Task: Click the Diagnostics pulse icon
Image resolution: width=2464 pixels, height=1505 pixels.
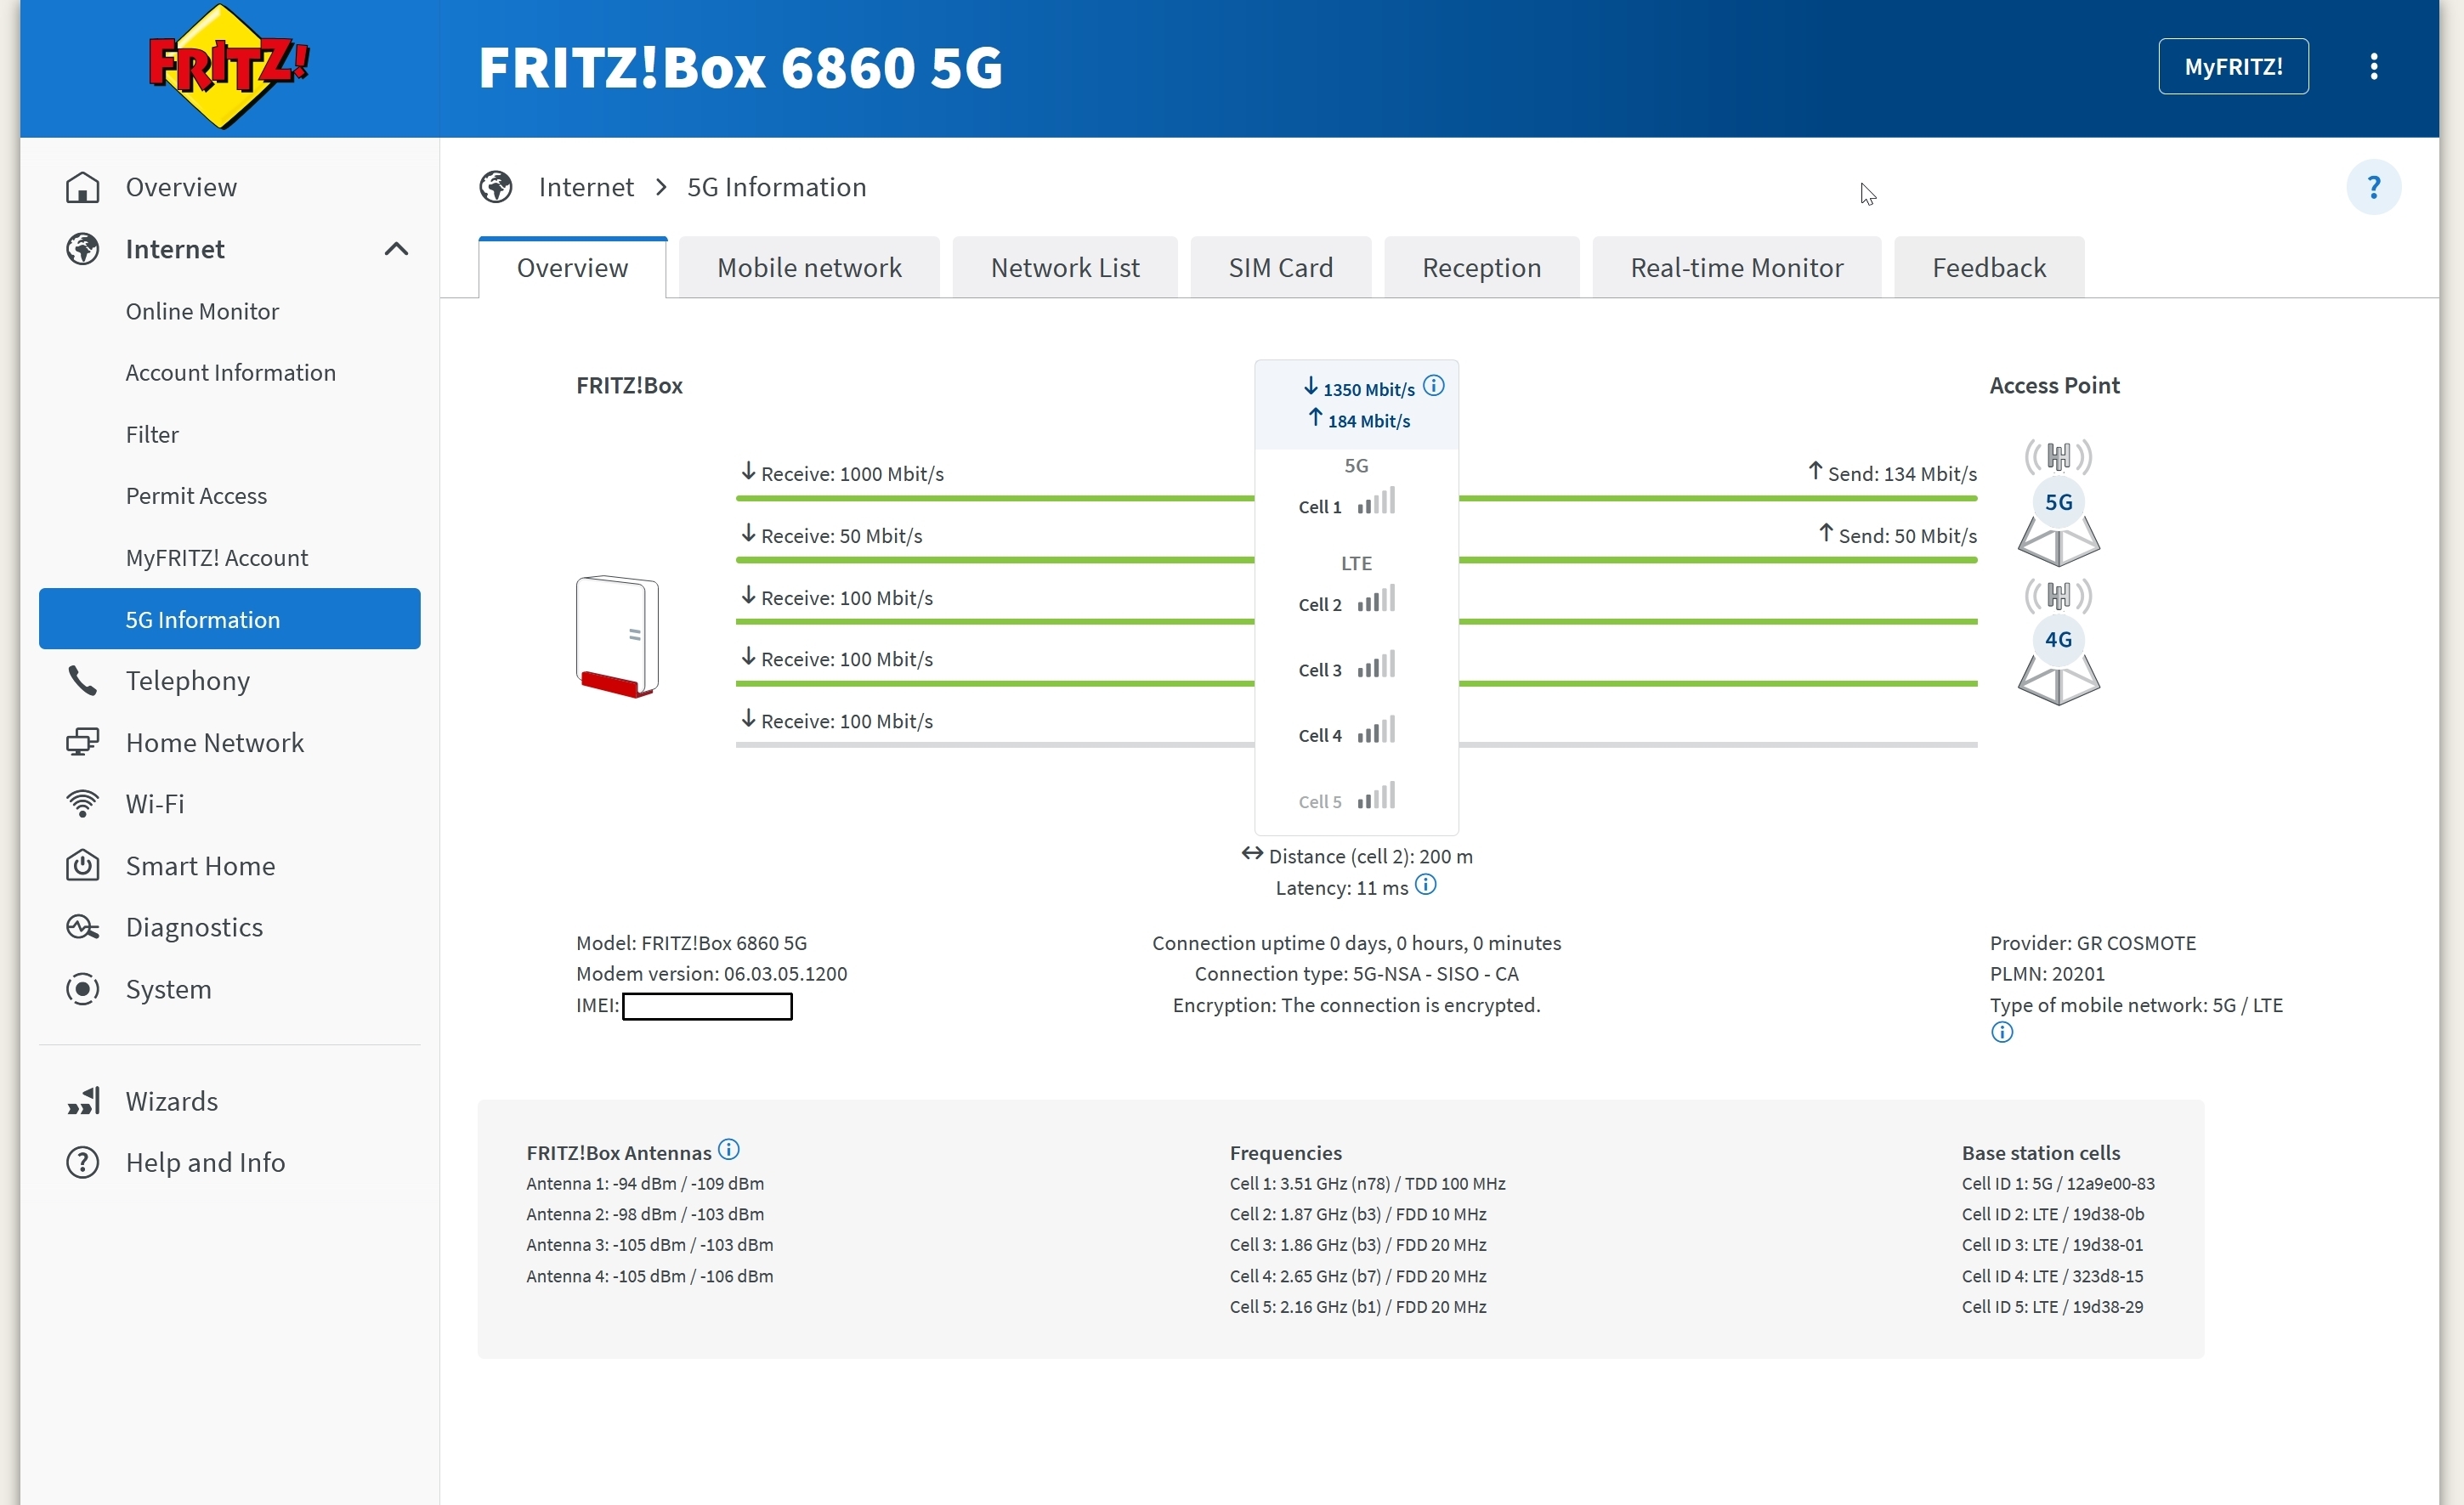Action: coord(83,927)
